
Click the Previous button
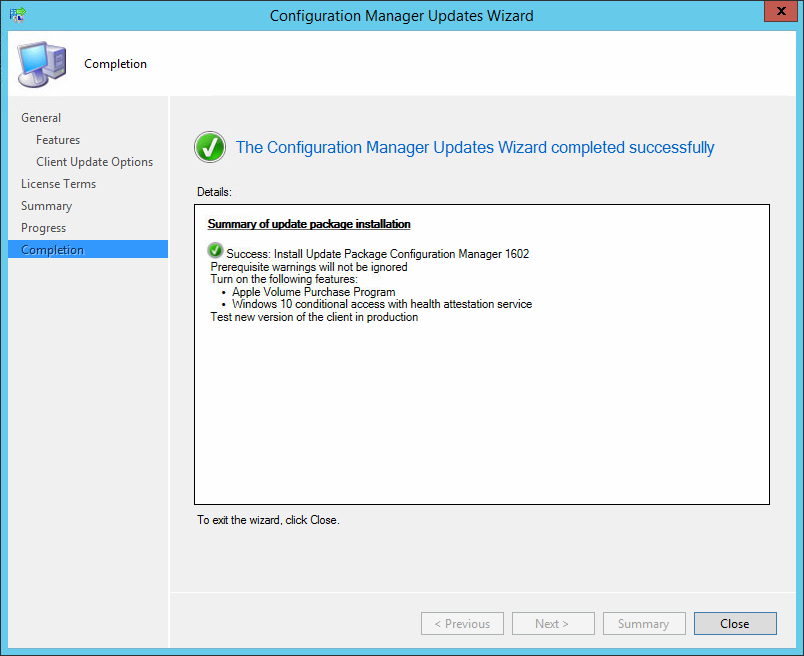point(463,624)
